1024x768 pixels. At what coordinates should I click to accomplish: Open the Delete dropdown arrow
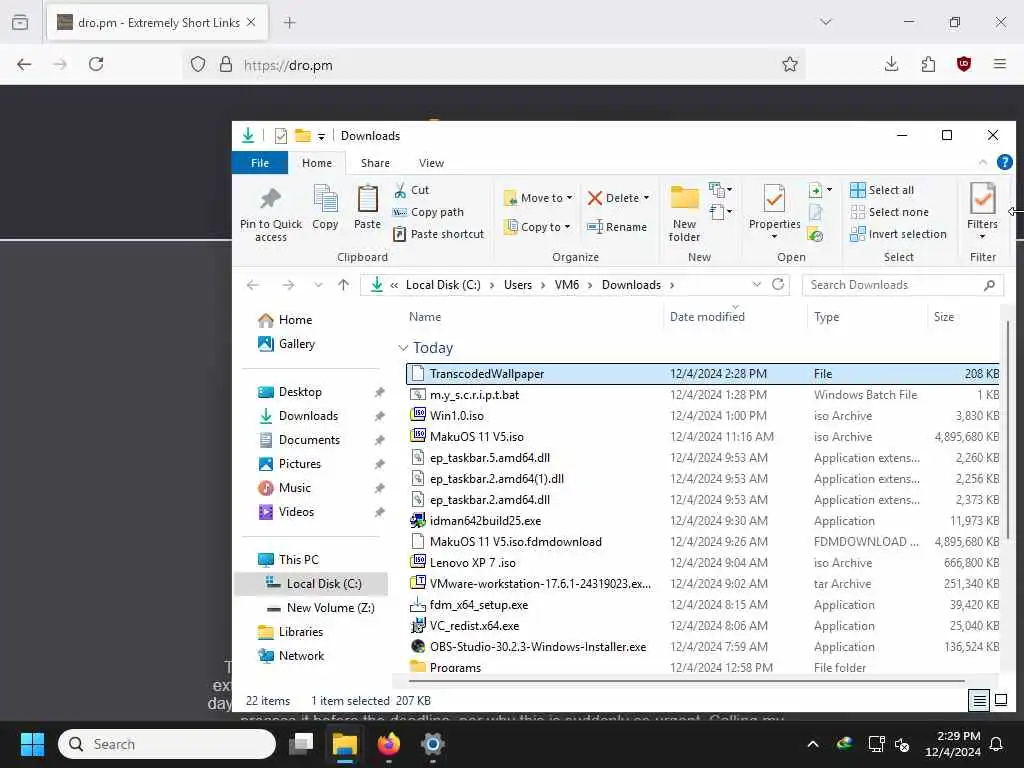tap(646, 198)
